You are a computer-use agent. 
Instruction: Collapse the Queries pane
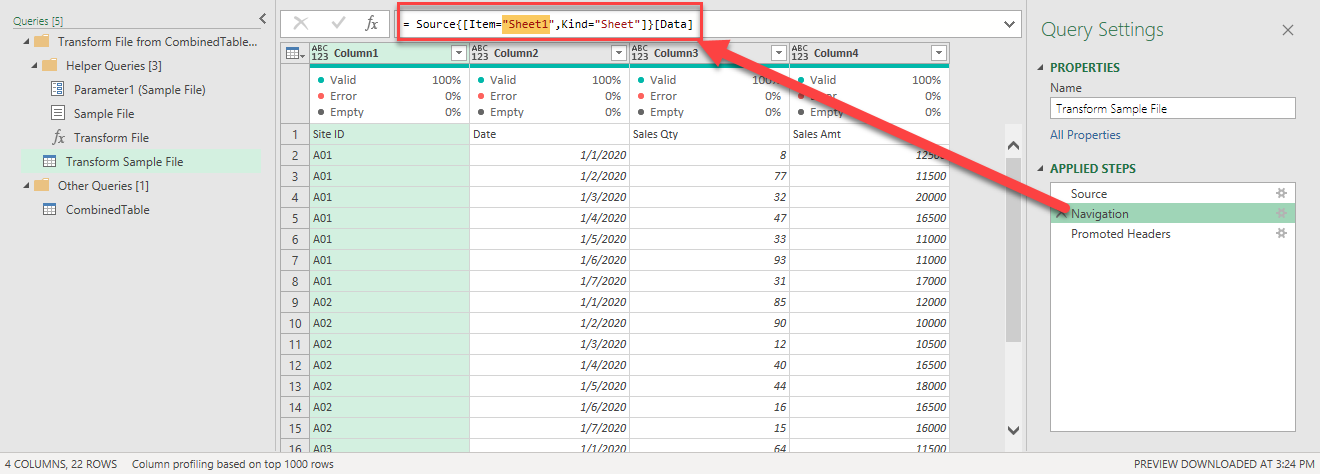pos(262,18)
